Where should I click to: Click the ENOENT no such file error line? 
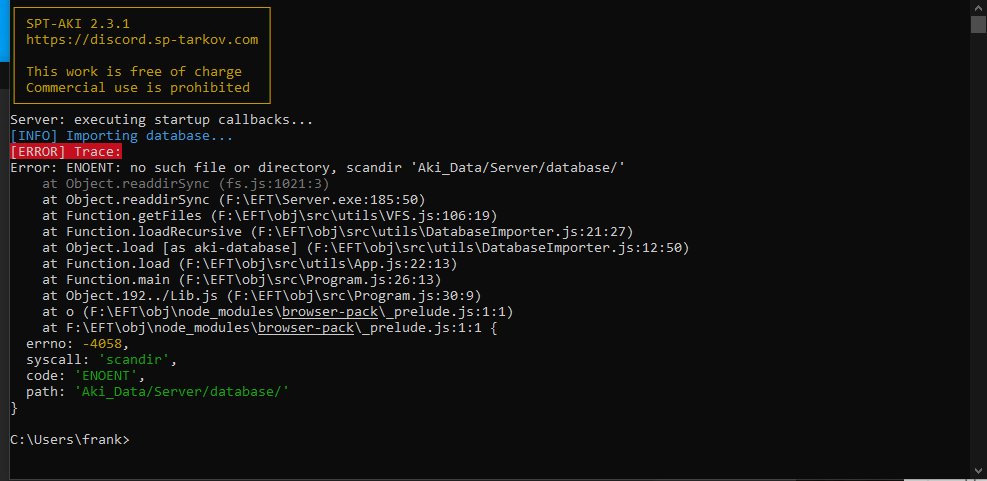coord(317,167)
